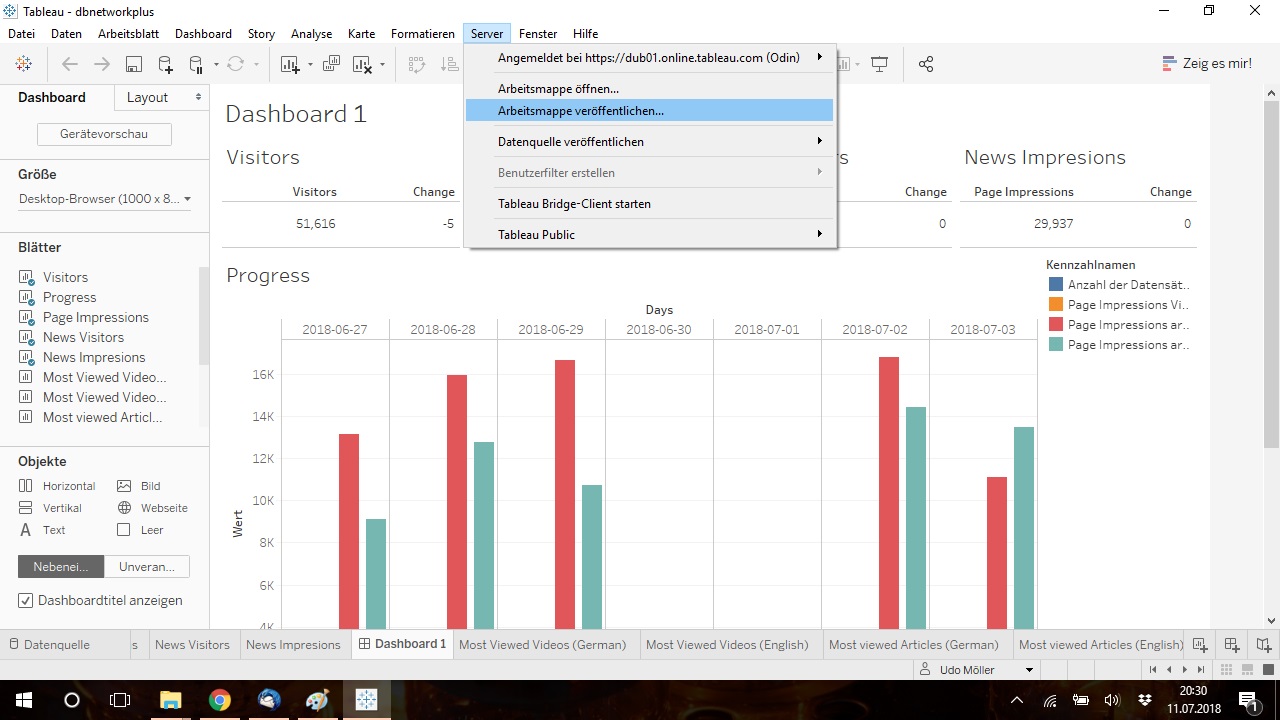Select the Webseite object icon
The width and height of the screenshot is (1280, 720).
pyautogui.click(x=124, y=508)
